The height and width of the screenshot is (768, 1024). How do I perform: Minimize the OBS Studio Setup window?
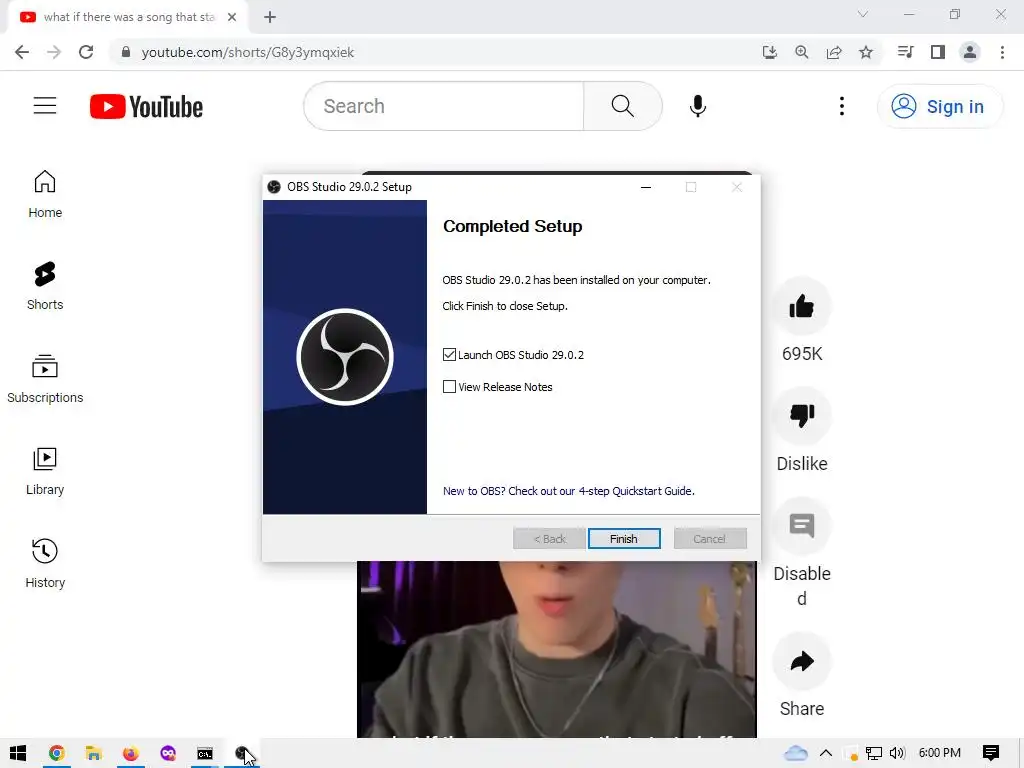(646, 187)
